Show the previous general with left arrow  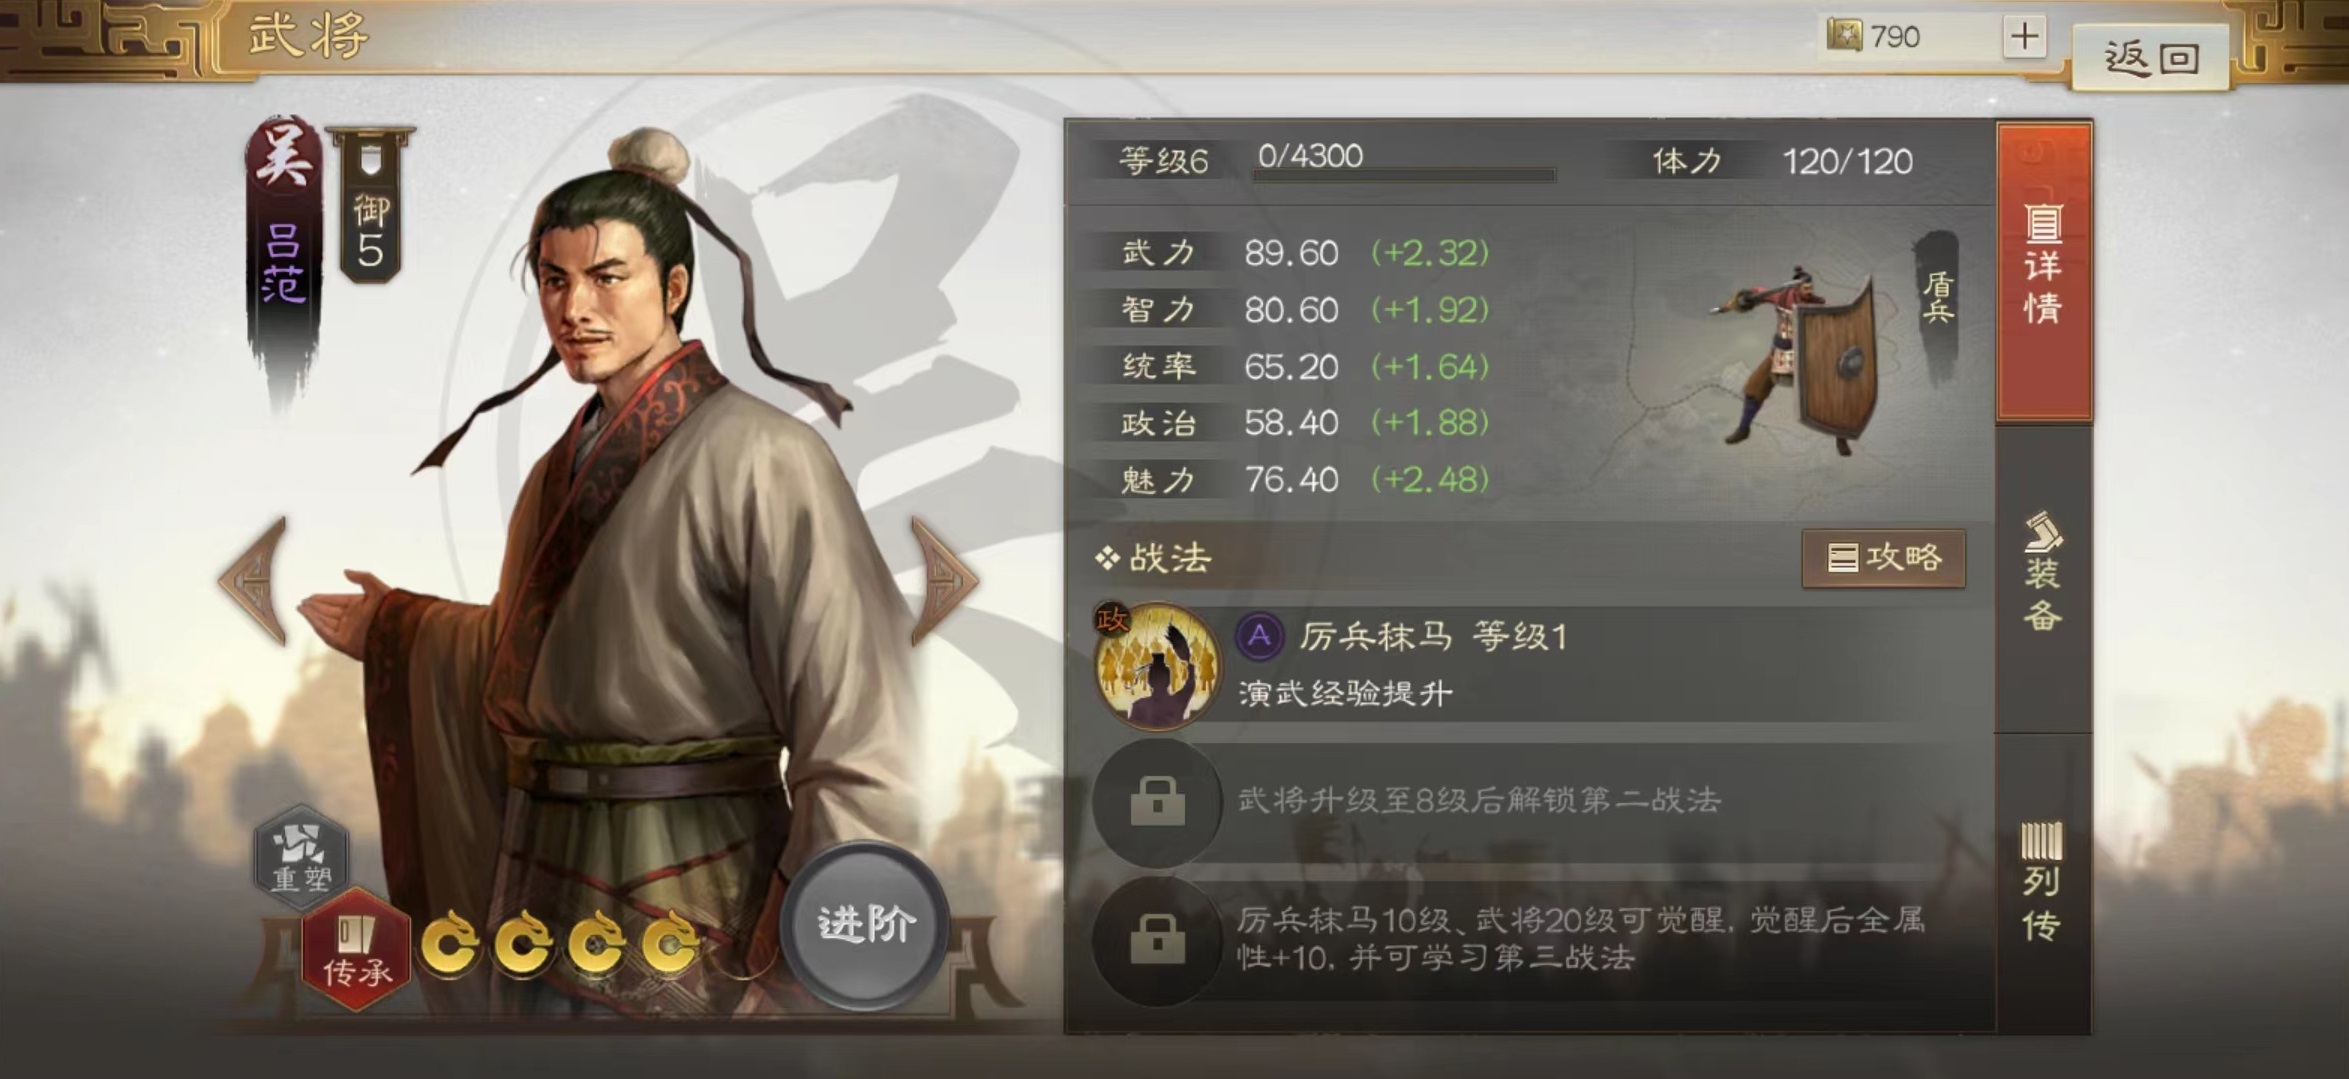point(255,580)
